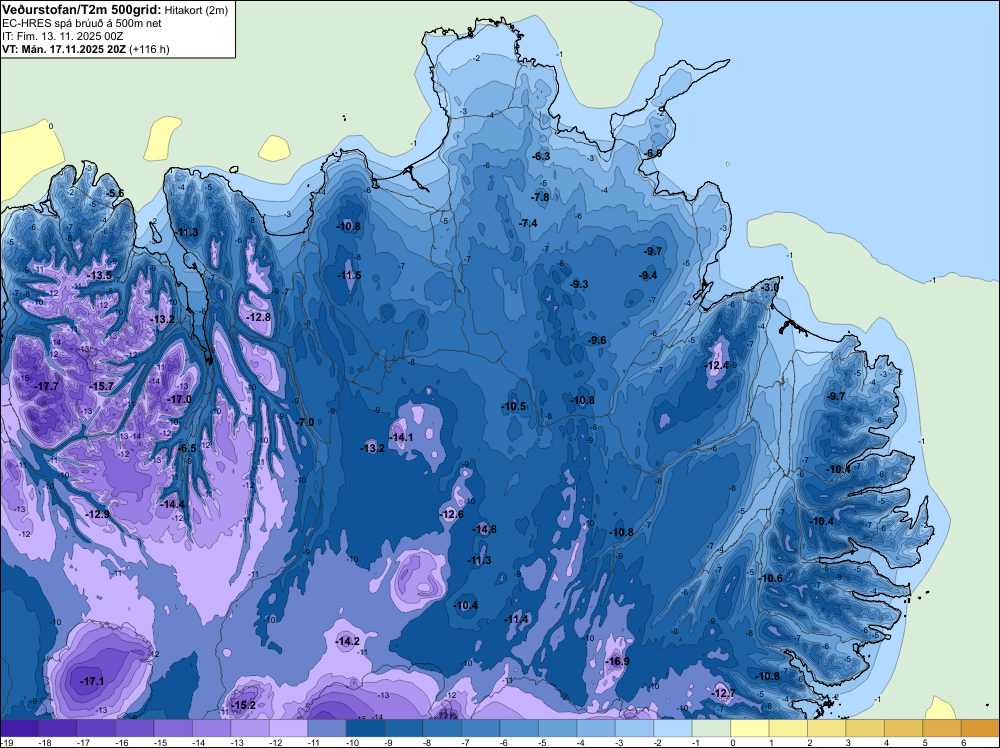Click the 'IT: Fim. 13. 11. 2025 00Z' line

click(x=62, y=36)
